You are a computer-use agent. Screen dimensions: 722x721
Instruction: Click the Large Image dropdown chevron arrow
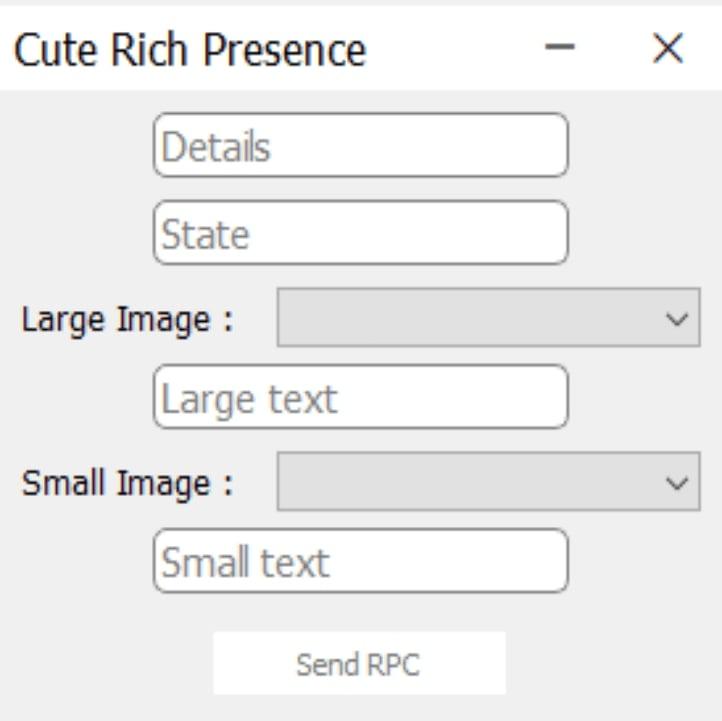coord(677,319)
